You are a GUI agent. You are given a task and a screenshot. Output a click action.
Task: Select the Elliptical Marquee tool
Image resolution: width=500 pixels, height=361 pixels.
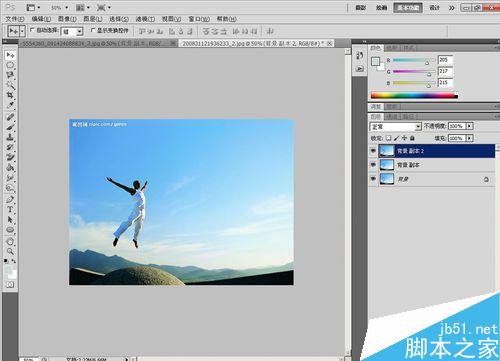point(10,65)
